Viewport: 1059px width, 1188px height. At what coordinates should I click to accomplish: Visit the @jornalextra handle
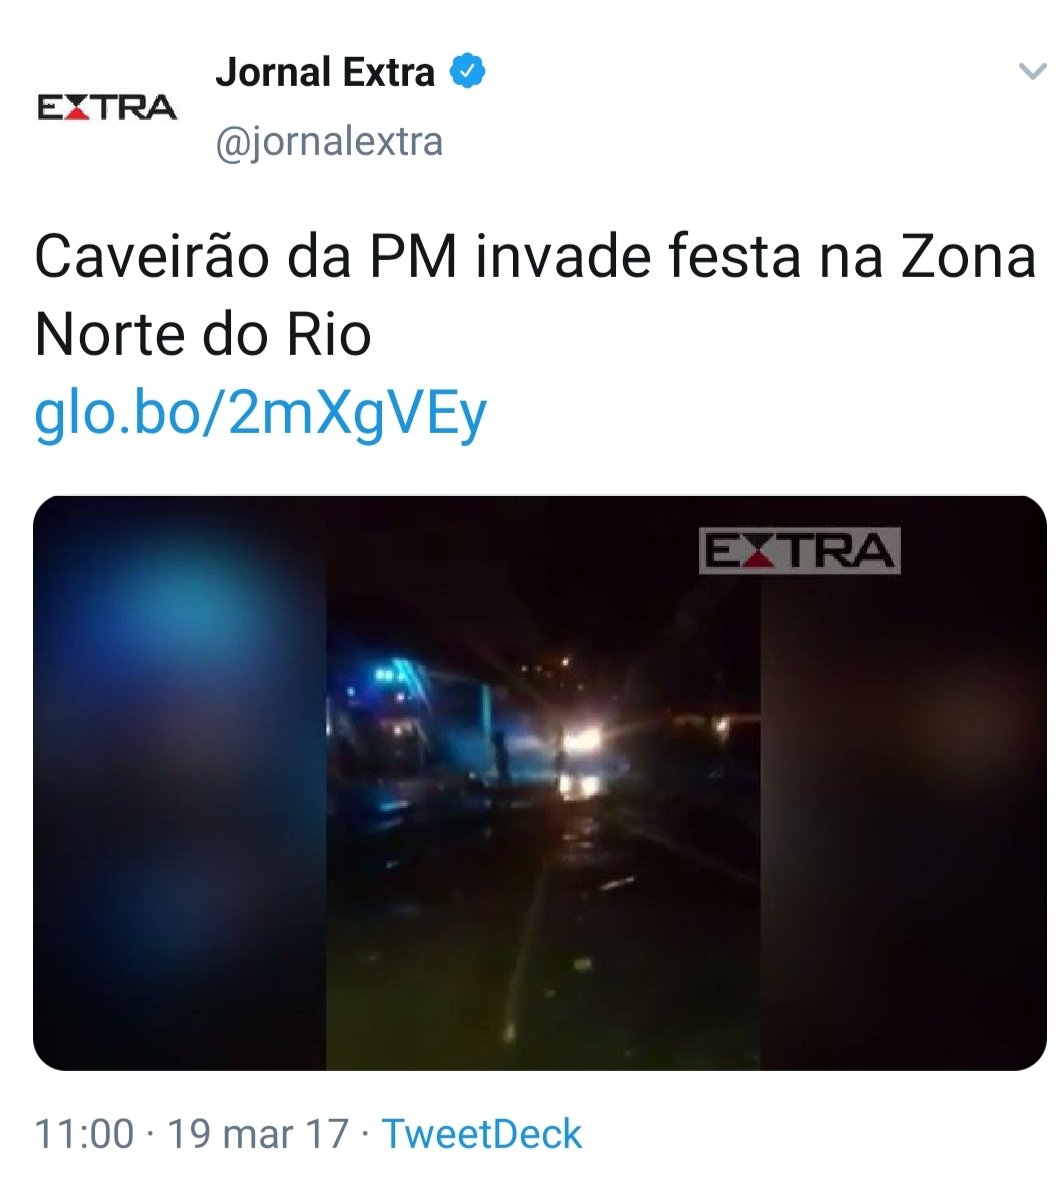click(x=330, y=142)
